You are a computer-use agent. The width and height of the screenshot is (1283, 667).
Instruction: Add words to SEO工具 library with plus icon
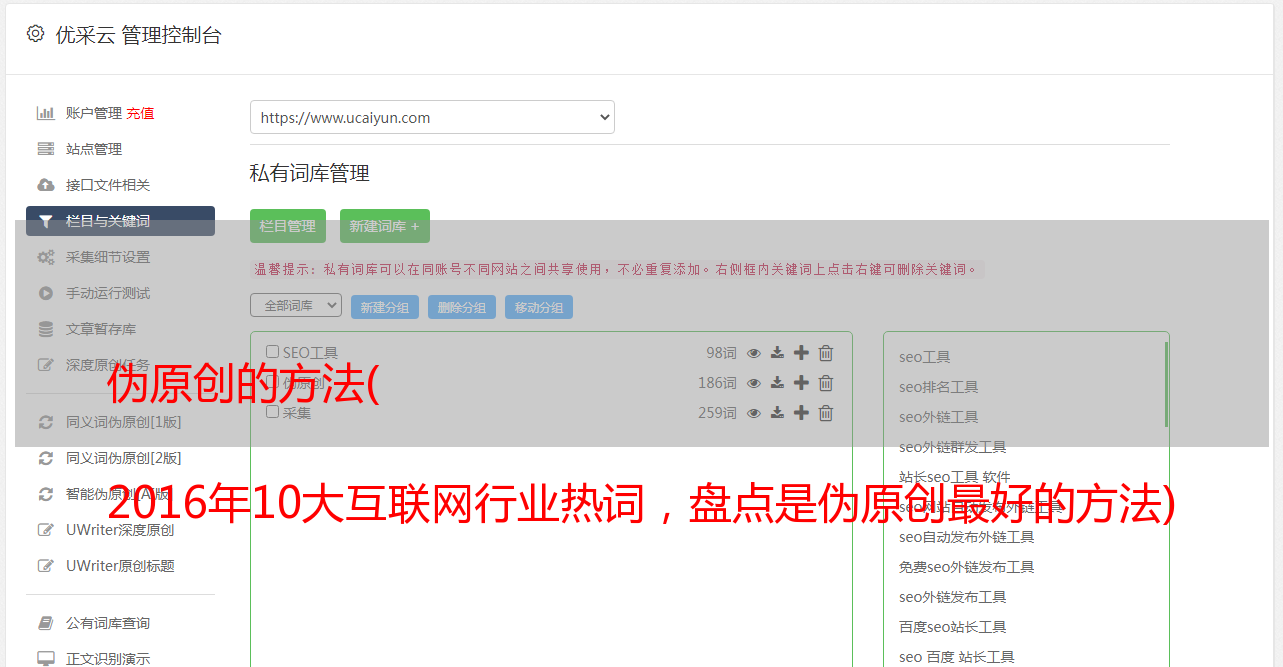(x=801, y=353)
